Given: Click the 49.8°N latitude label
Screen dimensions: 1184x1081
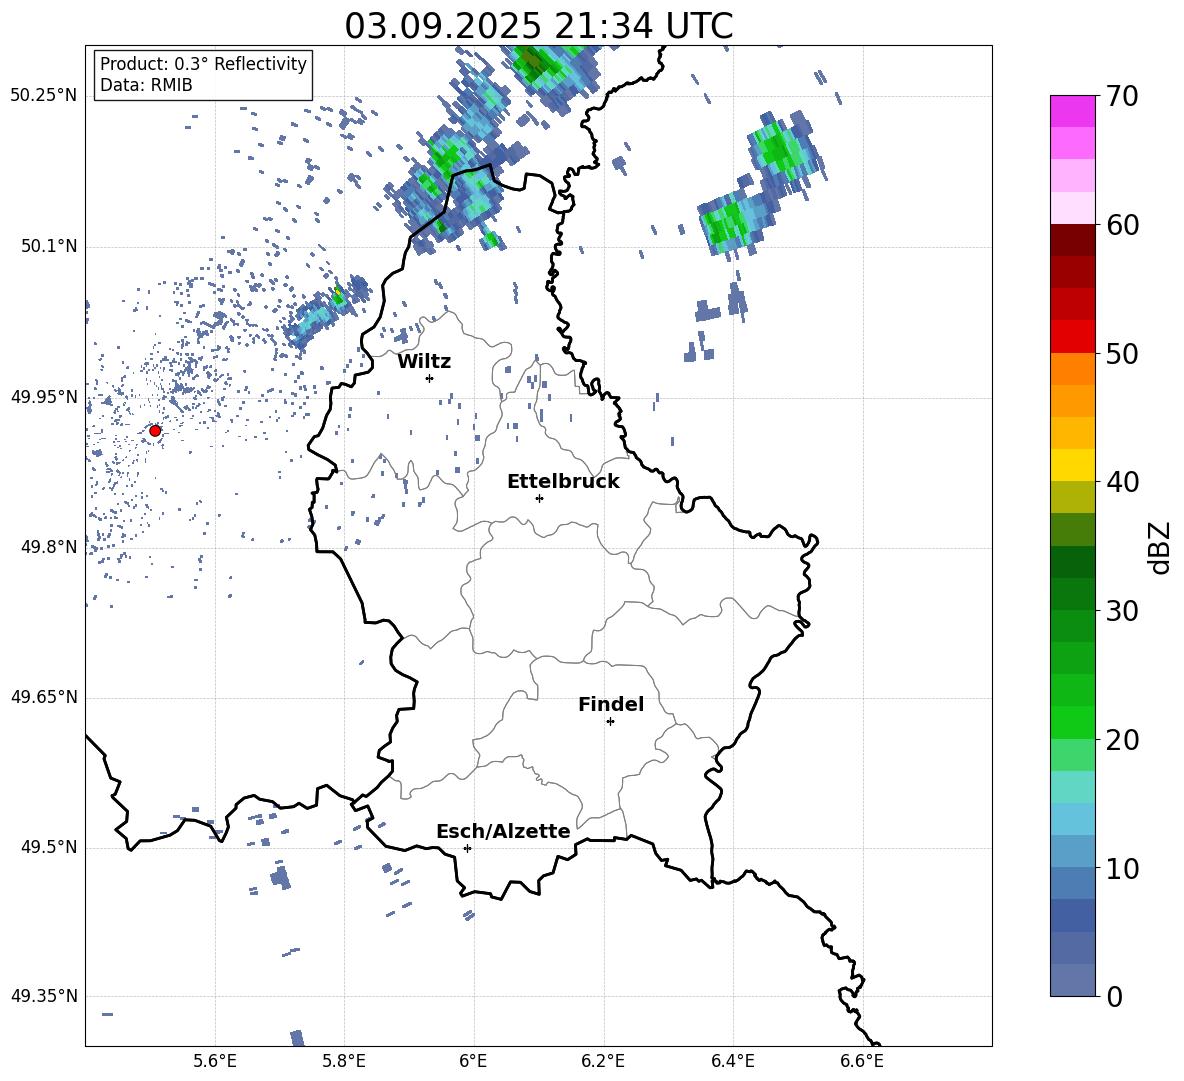Looking at the screenshot, I should [49, 546].
